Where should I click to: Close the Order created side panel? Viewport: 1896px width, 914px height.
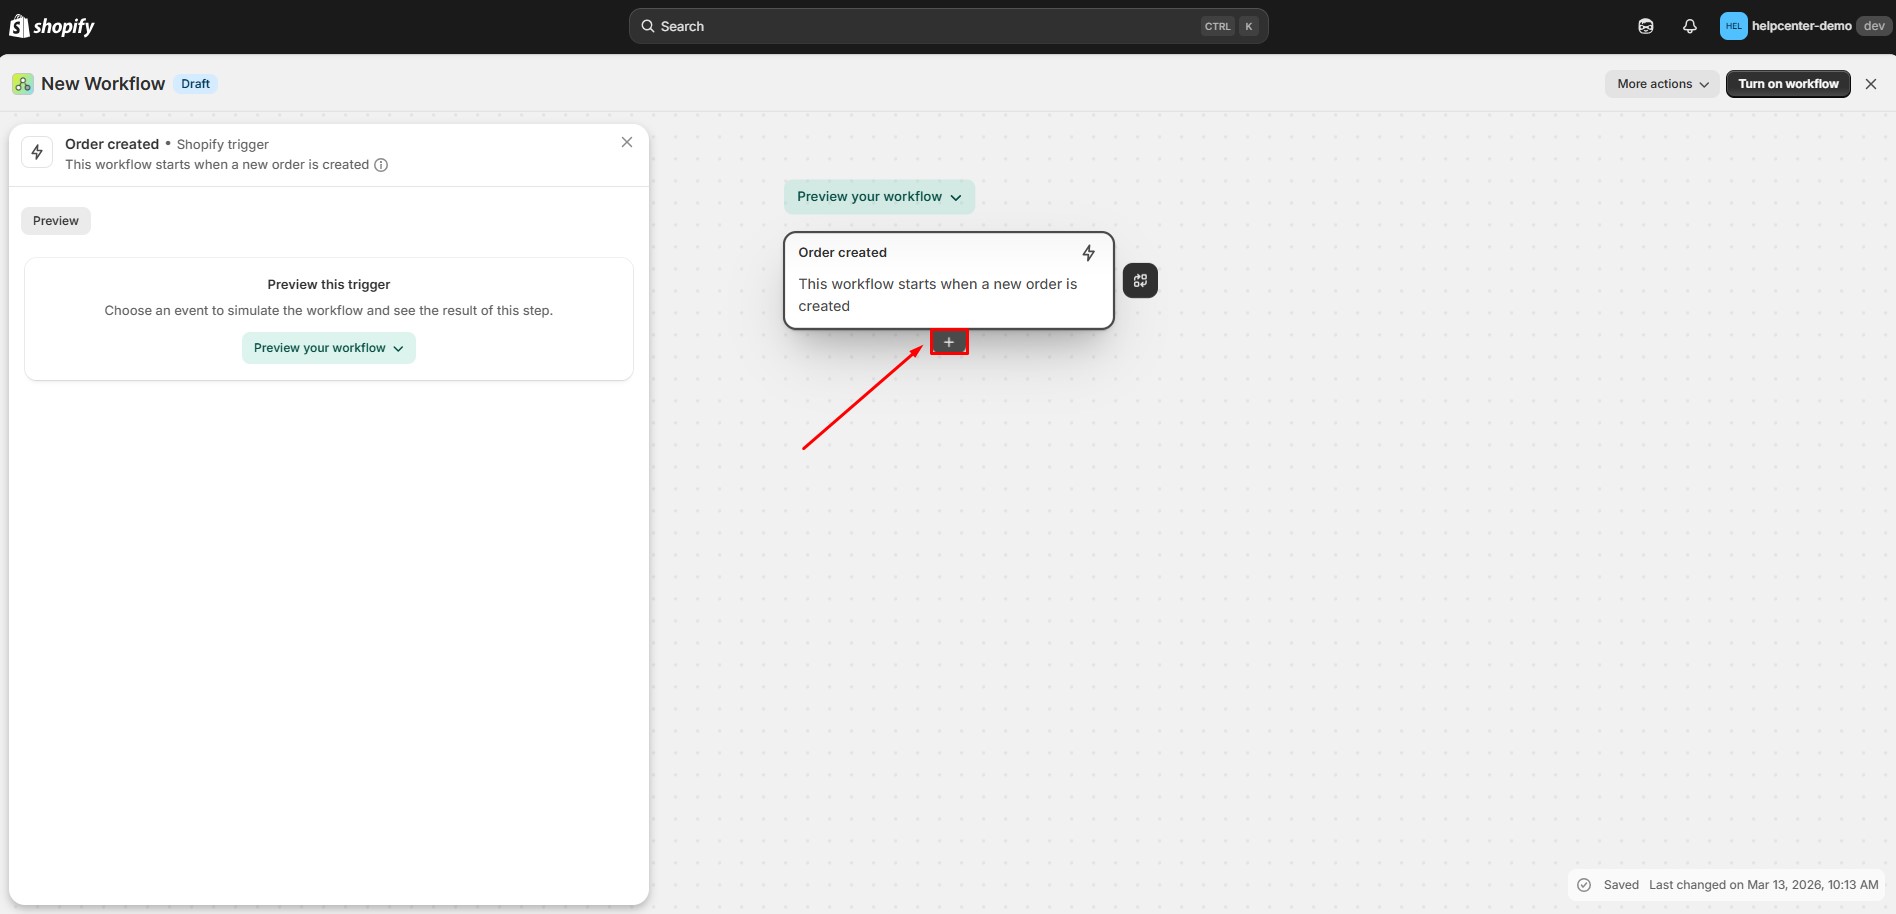click(627, 142)
